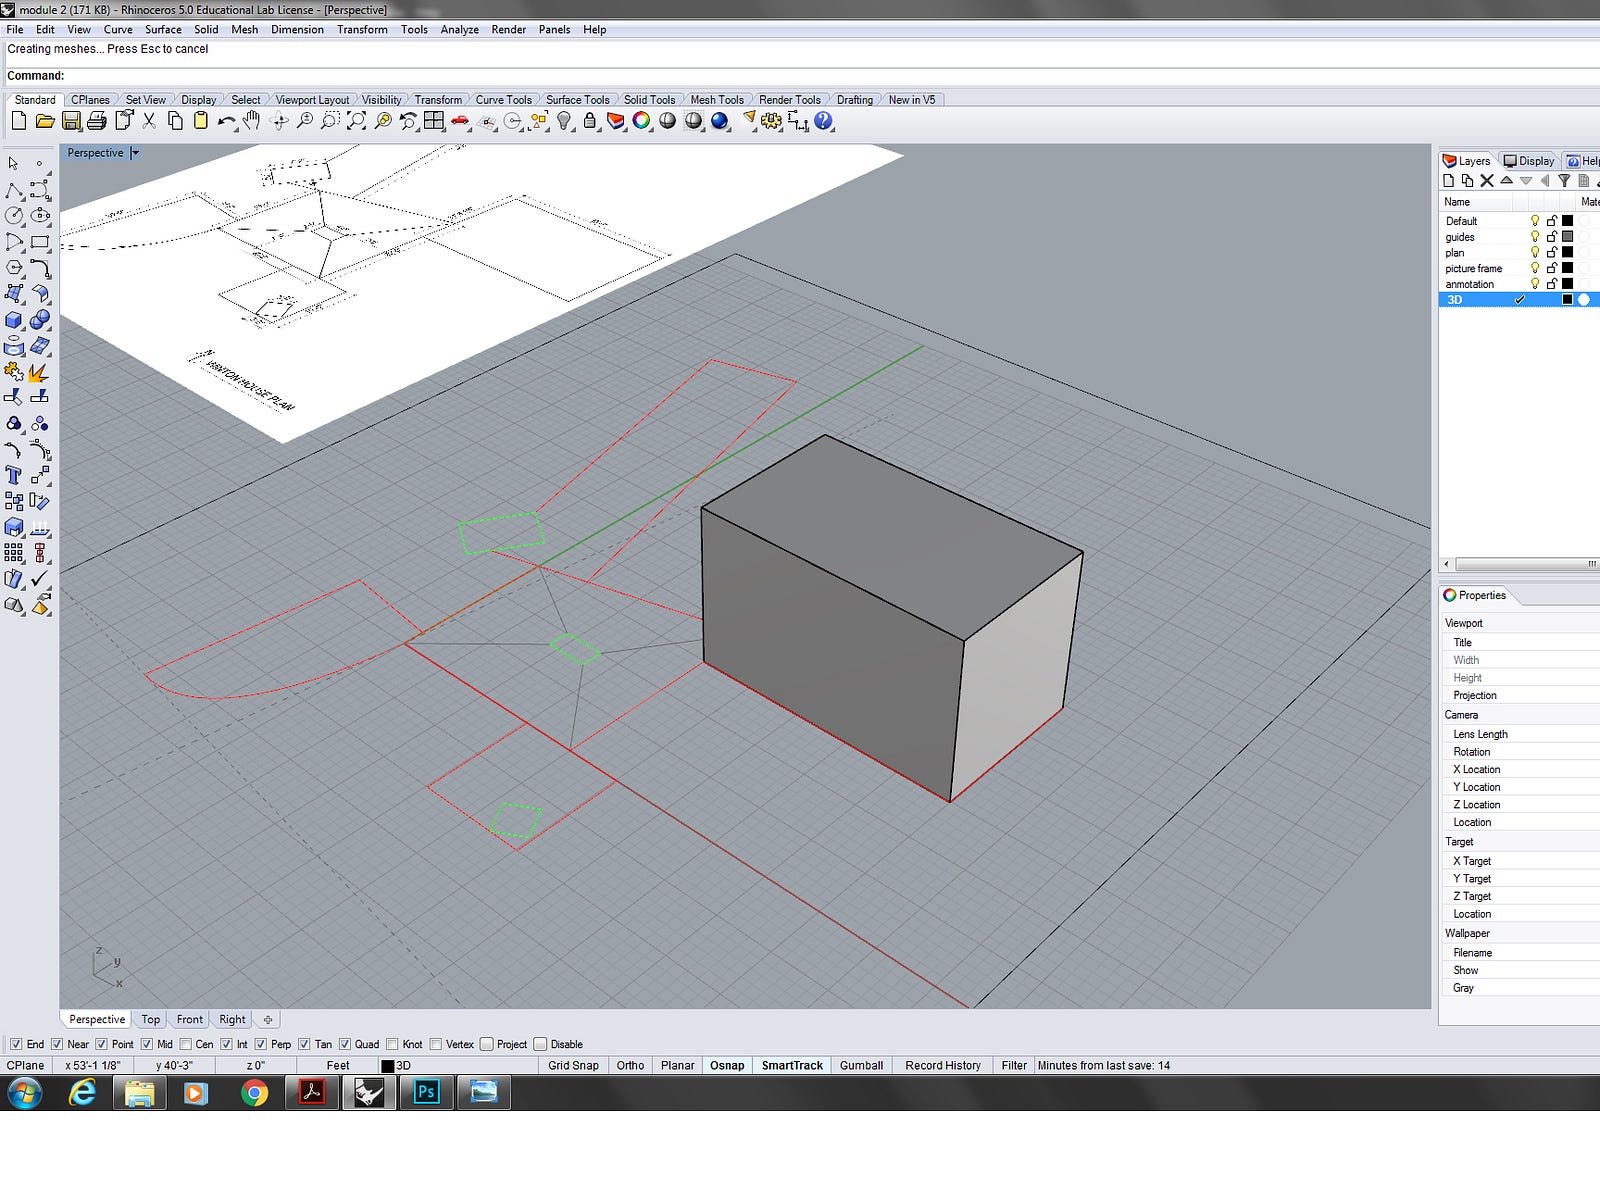
Task: Enable the Cen osnap checkbox
Action: coord(186,1044)
